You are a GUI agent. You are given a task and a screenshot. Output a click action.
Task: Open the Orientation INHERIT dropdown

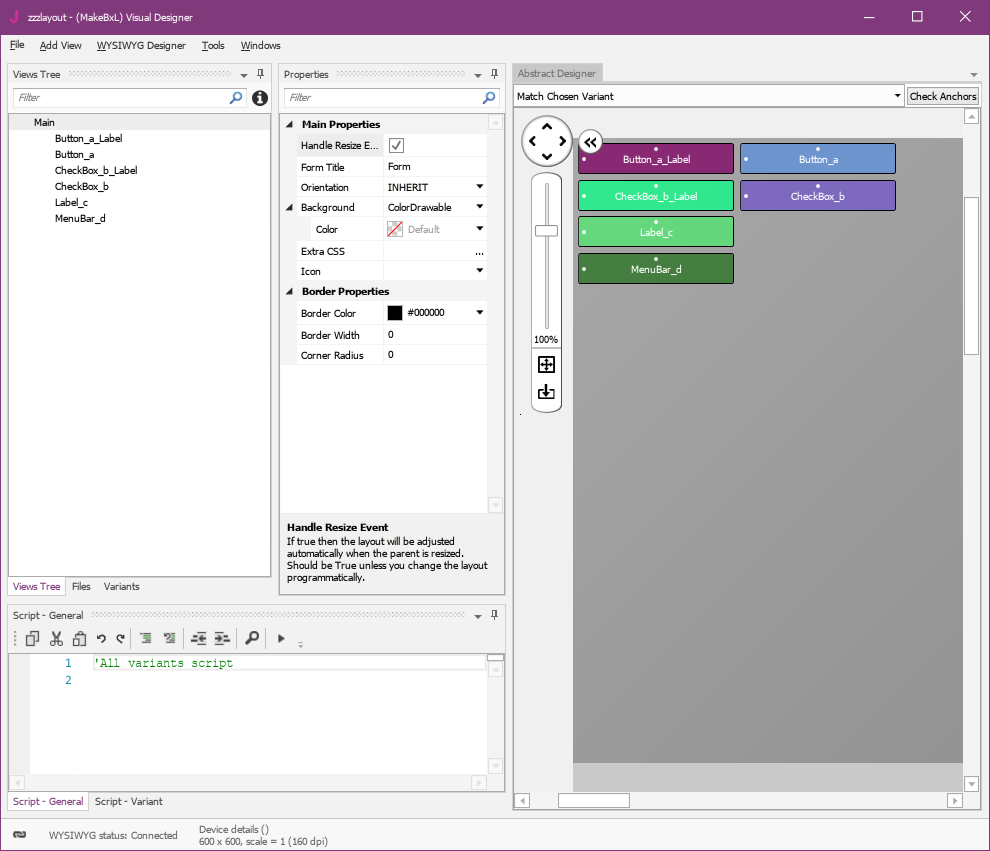[480, 187]
